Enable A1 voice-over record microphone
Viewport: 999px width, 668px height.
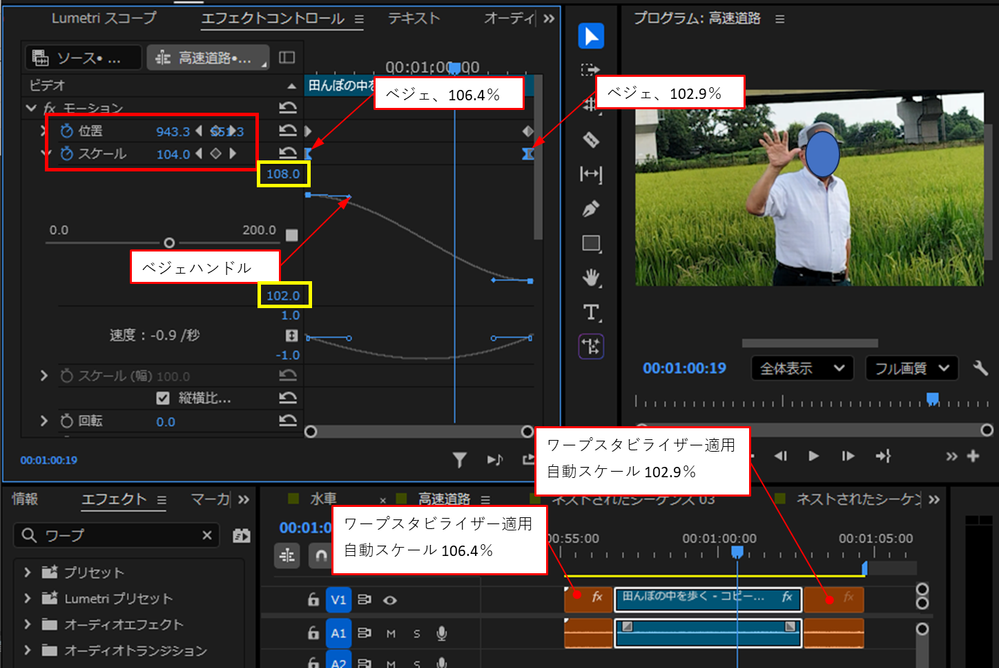click(x=441, y=633)
